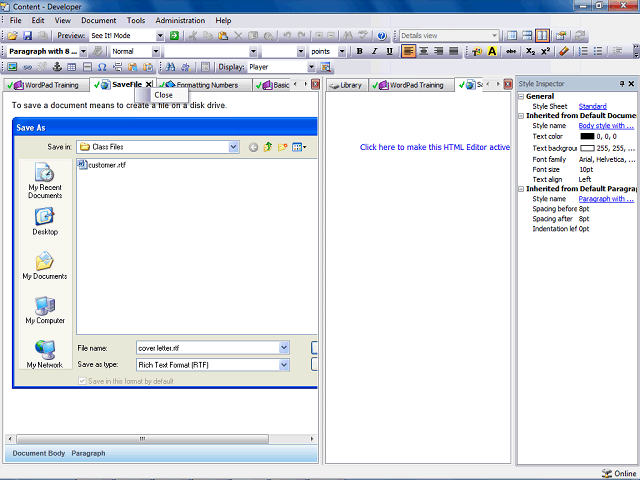Click the green Preview go arrow
The height and width of the screenshot is (480, 640).
(174, 36)
